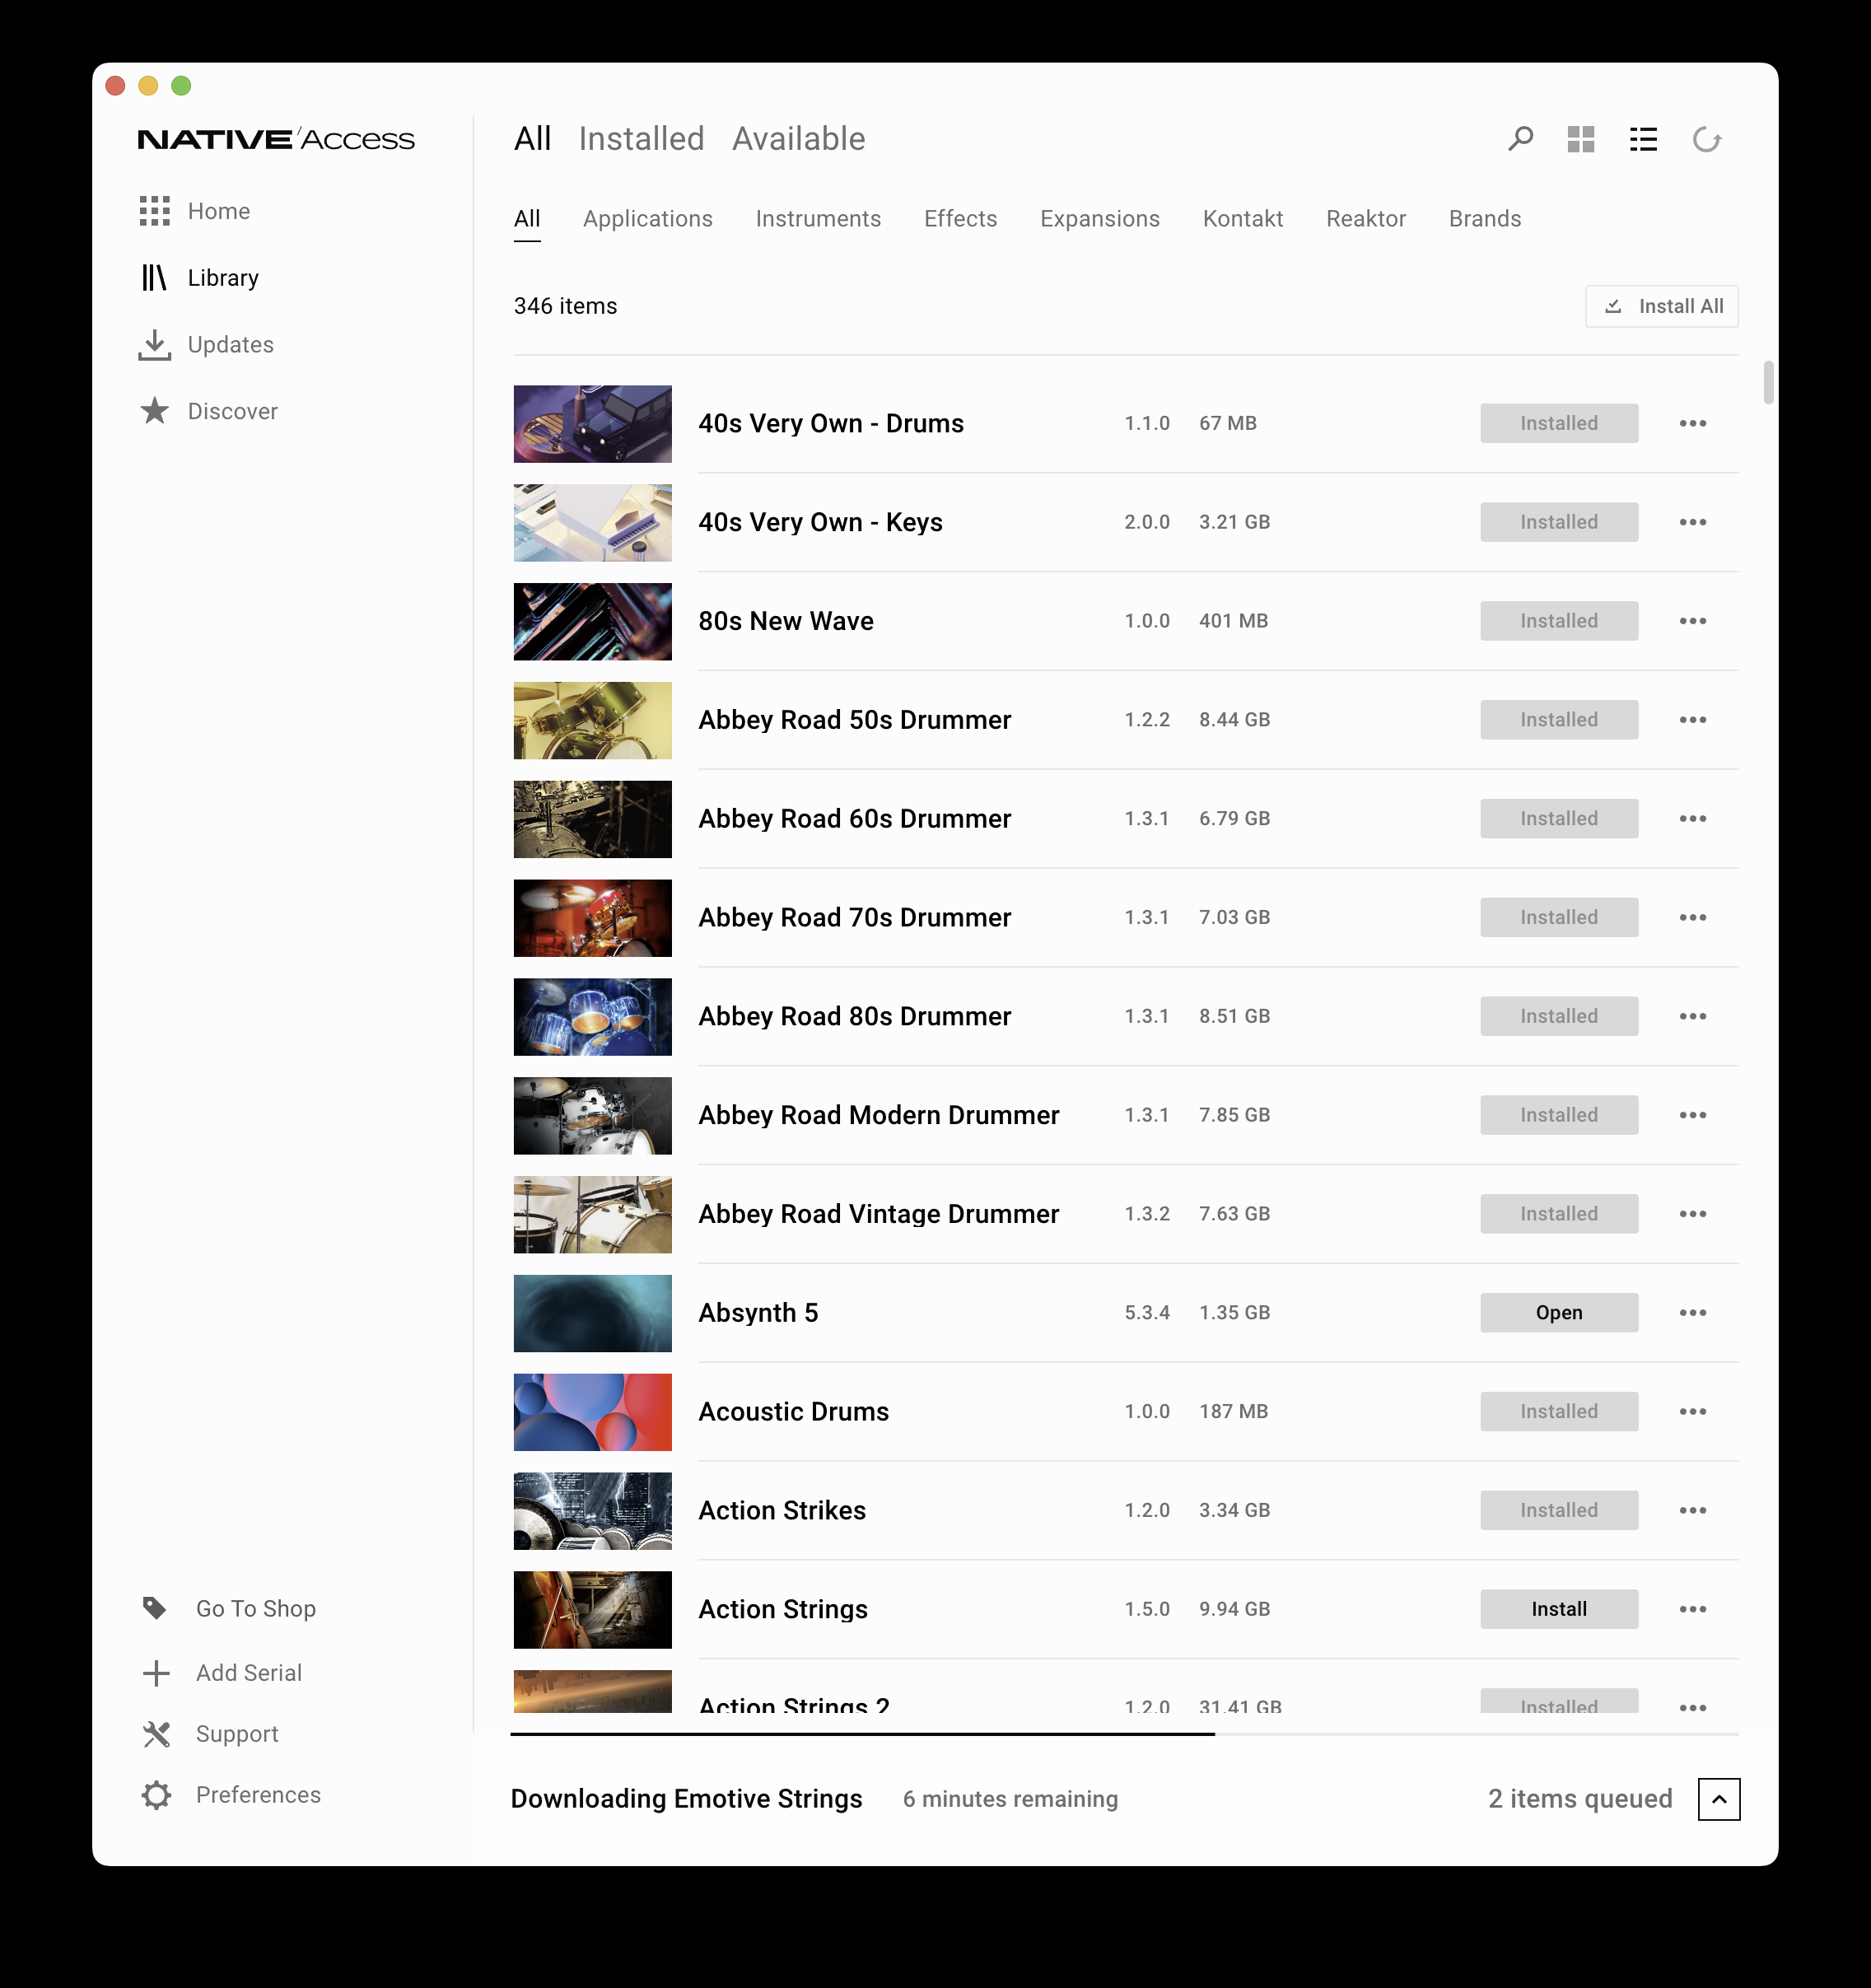Open Updates in the sidebar
Screen dimensions: 1871x1988
230,345
